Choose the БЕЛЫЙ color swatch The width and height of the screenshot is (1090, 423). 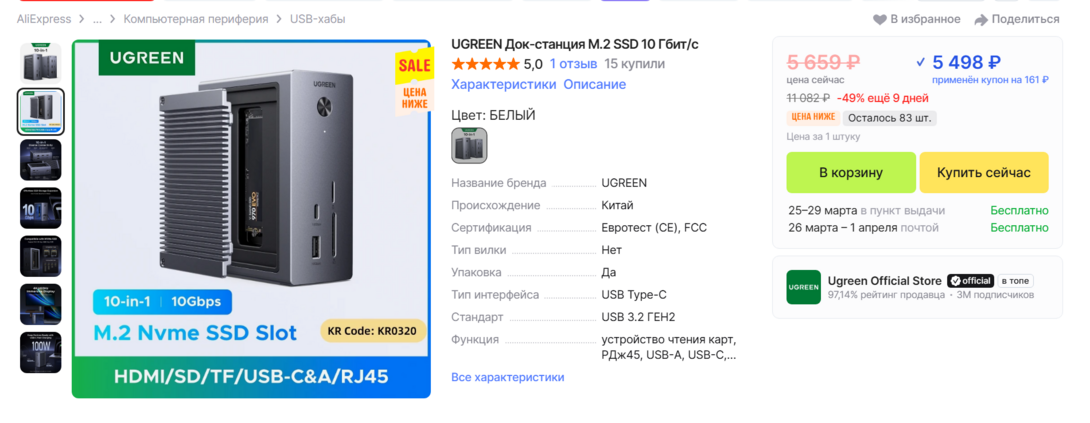pyautogui.click(x=469, y=145)
